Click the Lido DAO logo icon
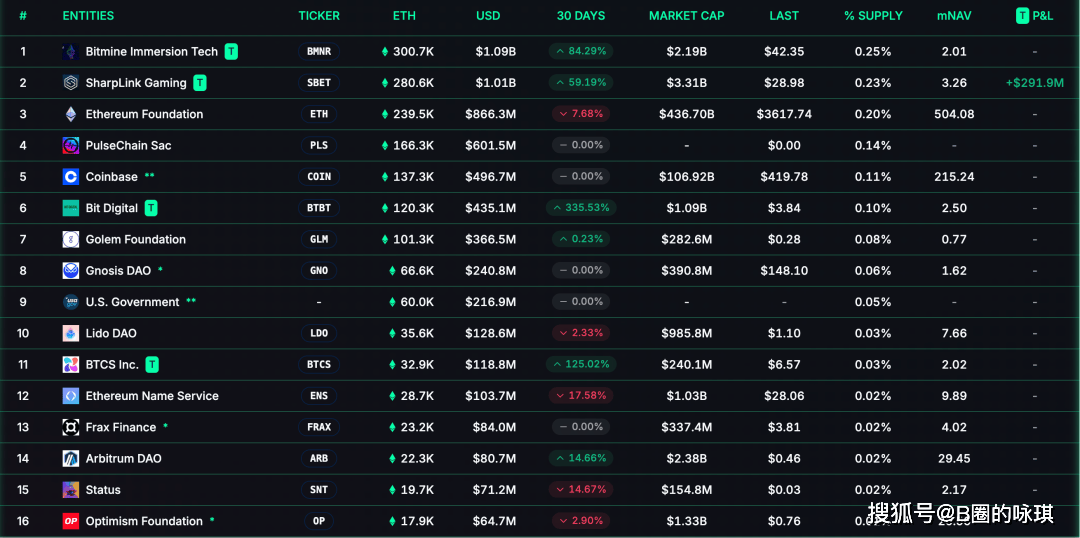 point(71,333)
